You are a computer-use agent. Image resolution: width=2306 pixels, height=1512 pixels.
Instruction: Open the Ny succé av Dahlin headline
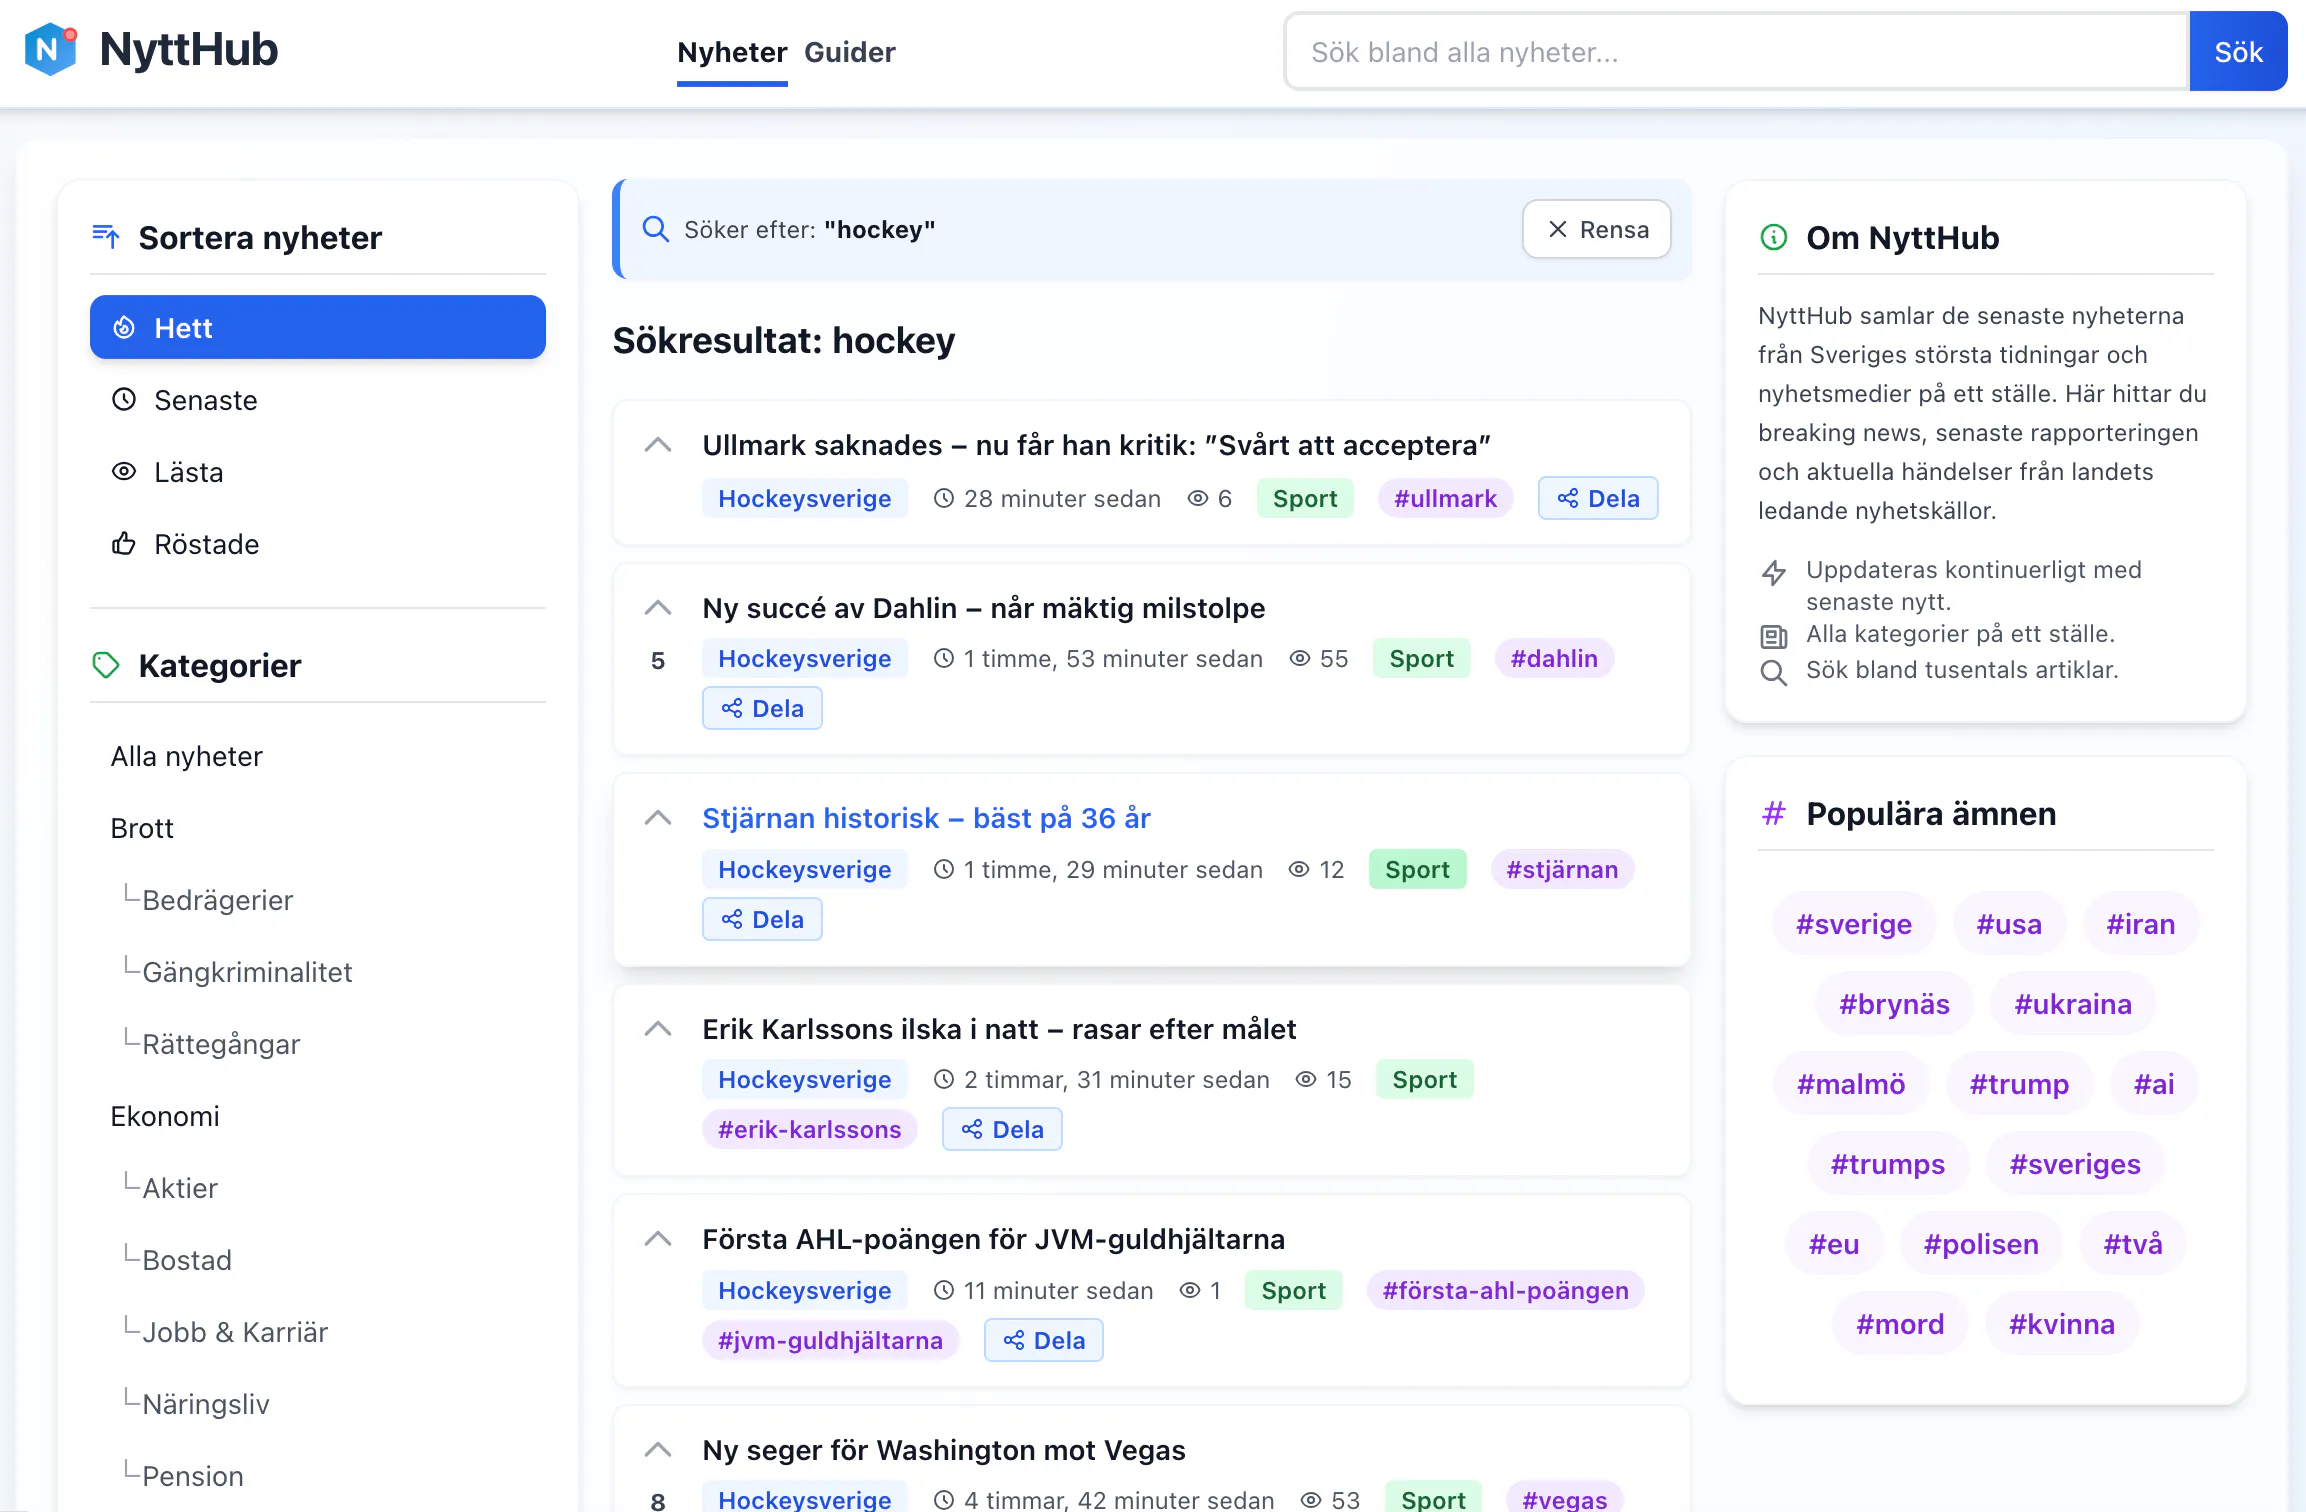click(x=984, y=608)
